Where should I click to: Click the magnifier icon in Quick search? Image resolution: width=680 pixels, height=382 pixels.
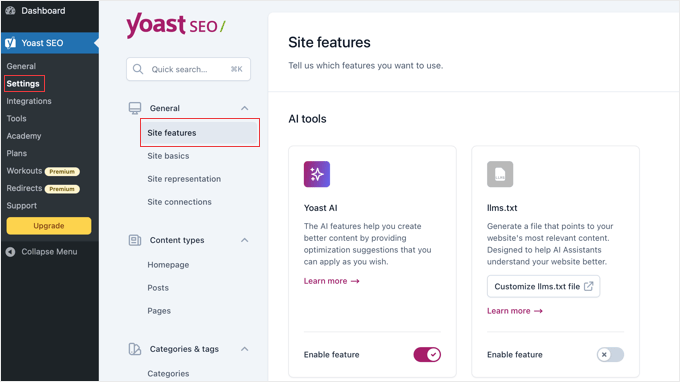click(x=138, y=69)
